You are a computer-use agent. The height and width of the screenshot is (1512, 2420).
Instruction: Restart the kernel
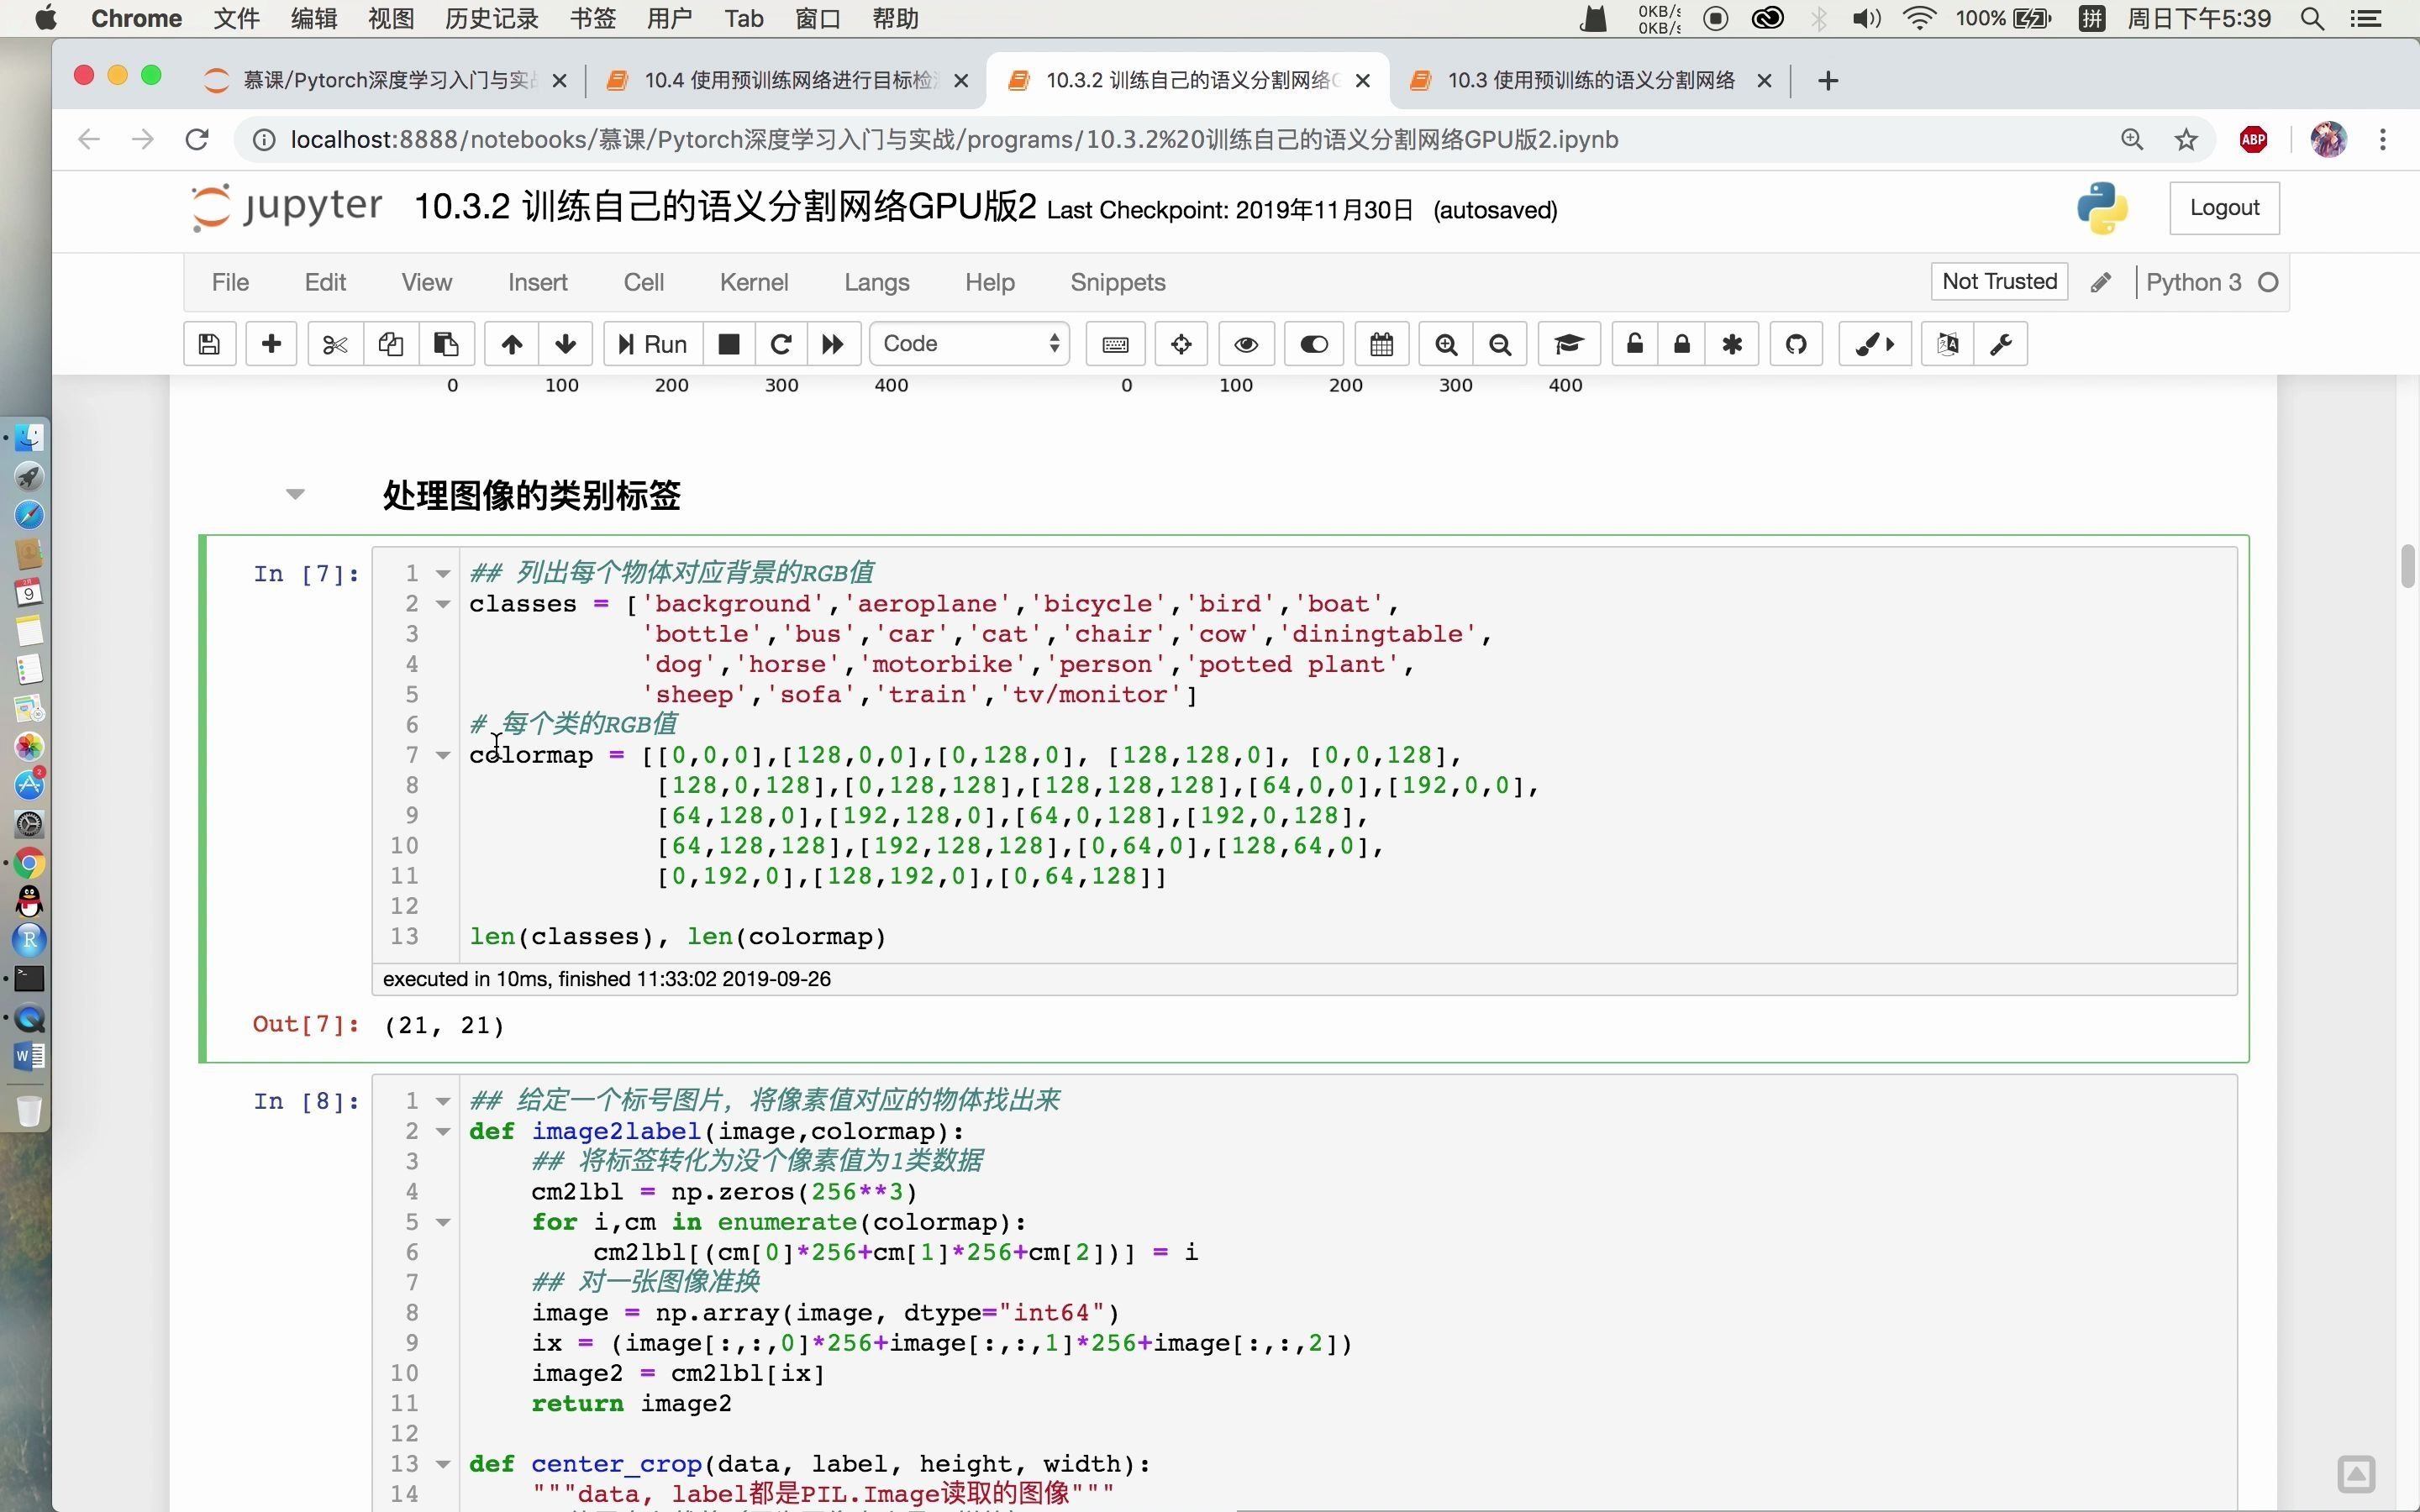[x=781, y=344]
